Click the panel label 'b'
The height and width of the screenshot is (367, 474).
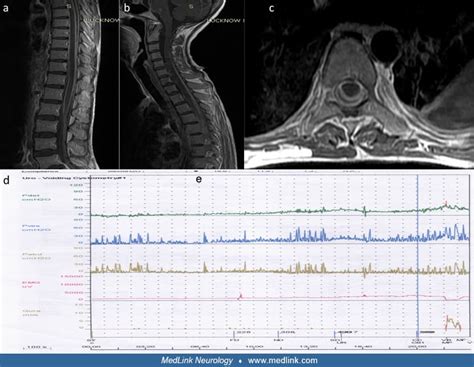click(127, 8)
